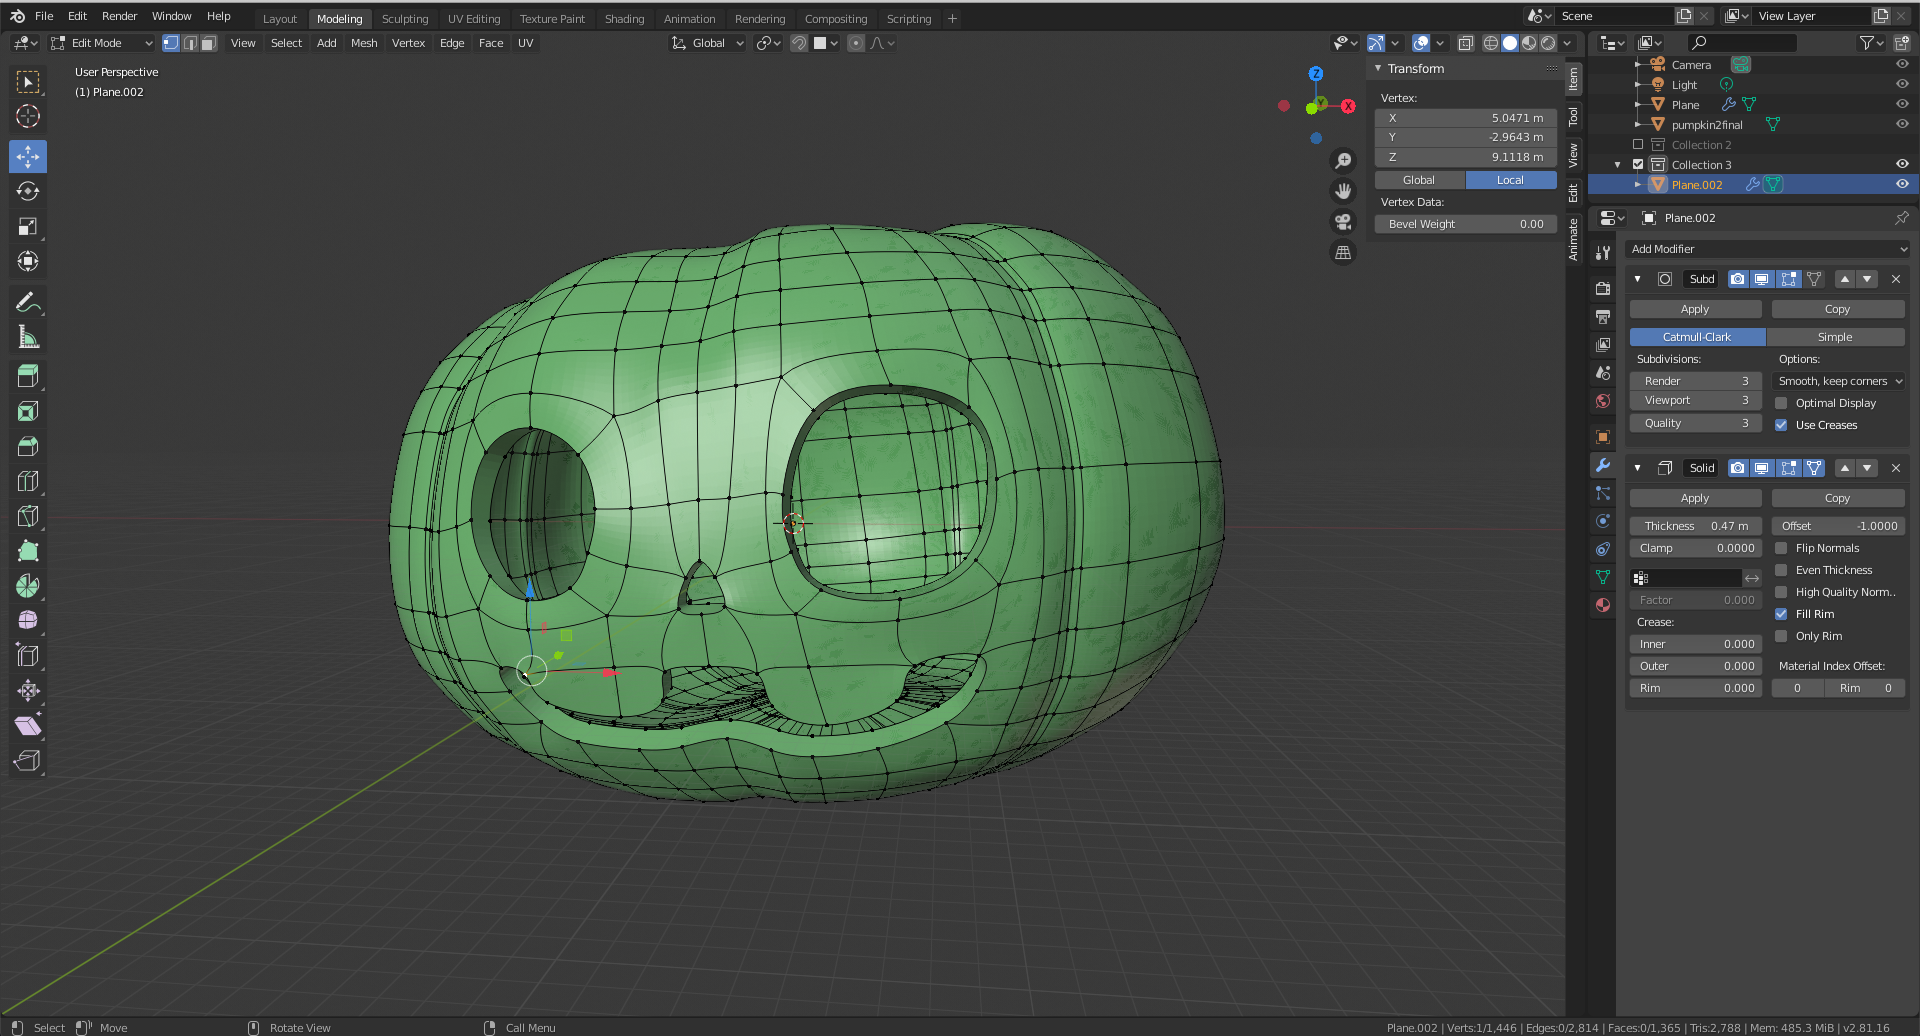Select the Poly Build tool
Image resolution: width=1920 pixels, height=1036 pixels.
point(28,551)
